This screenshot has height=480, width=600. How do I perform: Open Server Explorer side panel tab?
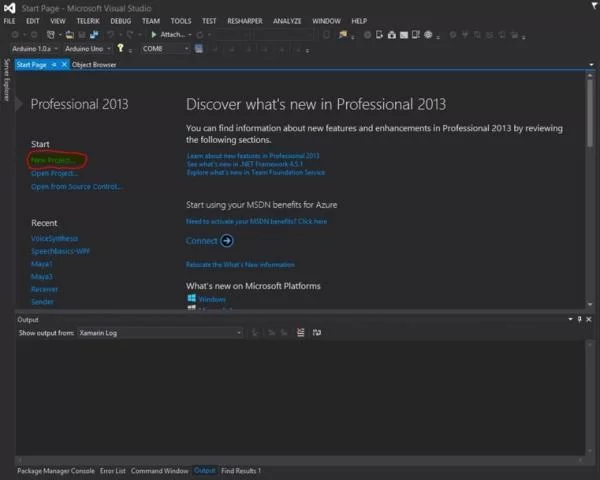pos(6,80)
